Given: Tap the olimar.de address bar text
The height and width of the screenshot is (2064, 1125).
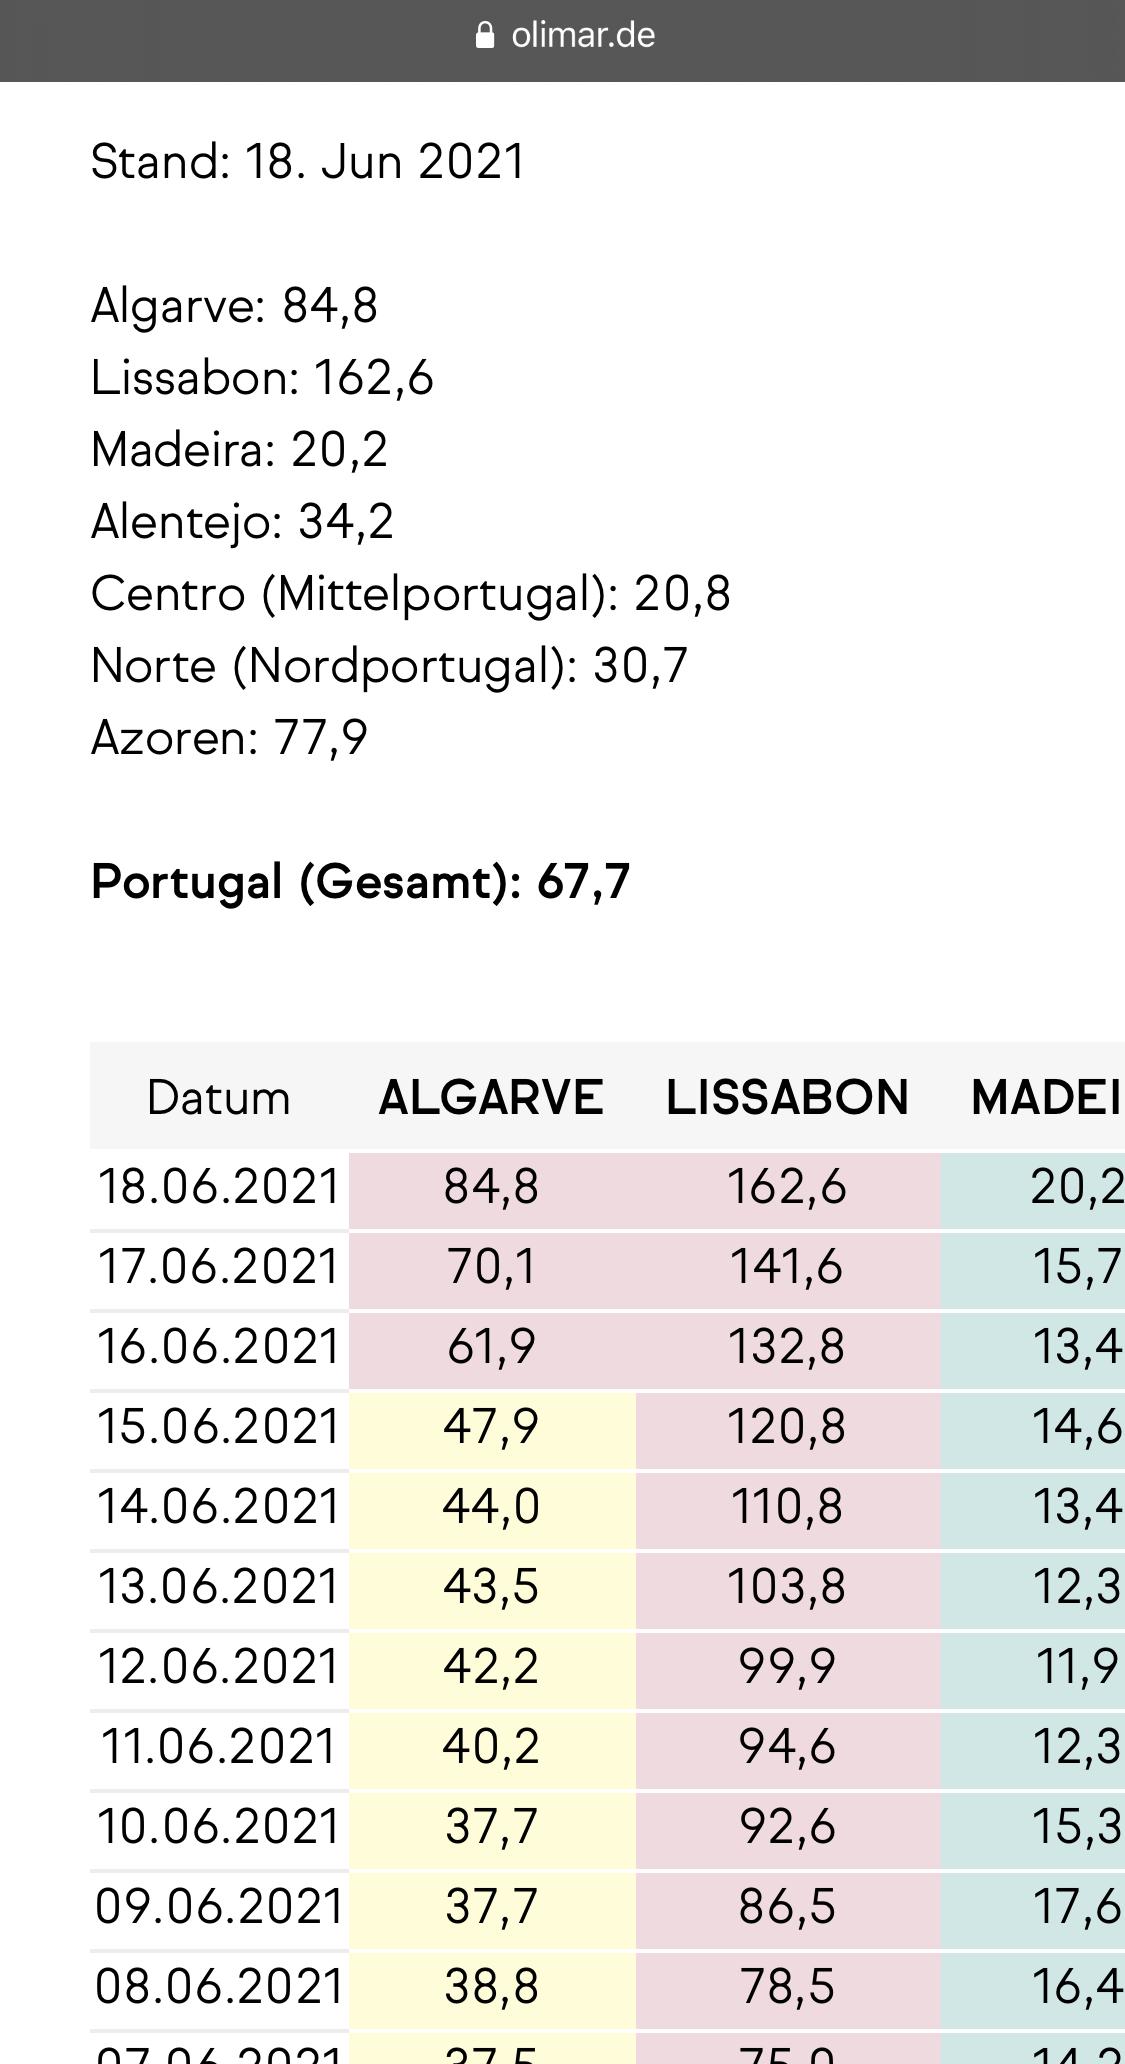Looking at the screenshot, I should 583,36.
